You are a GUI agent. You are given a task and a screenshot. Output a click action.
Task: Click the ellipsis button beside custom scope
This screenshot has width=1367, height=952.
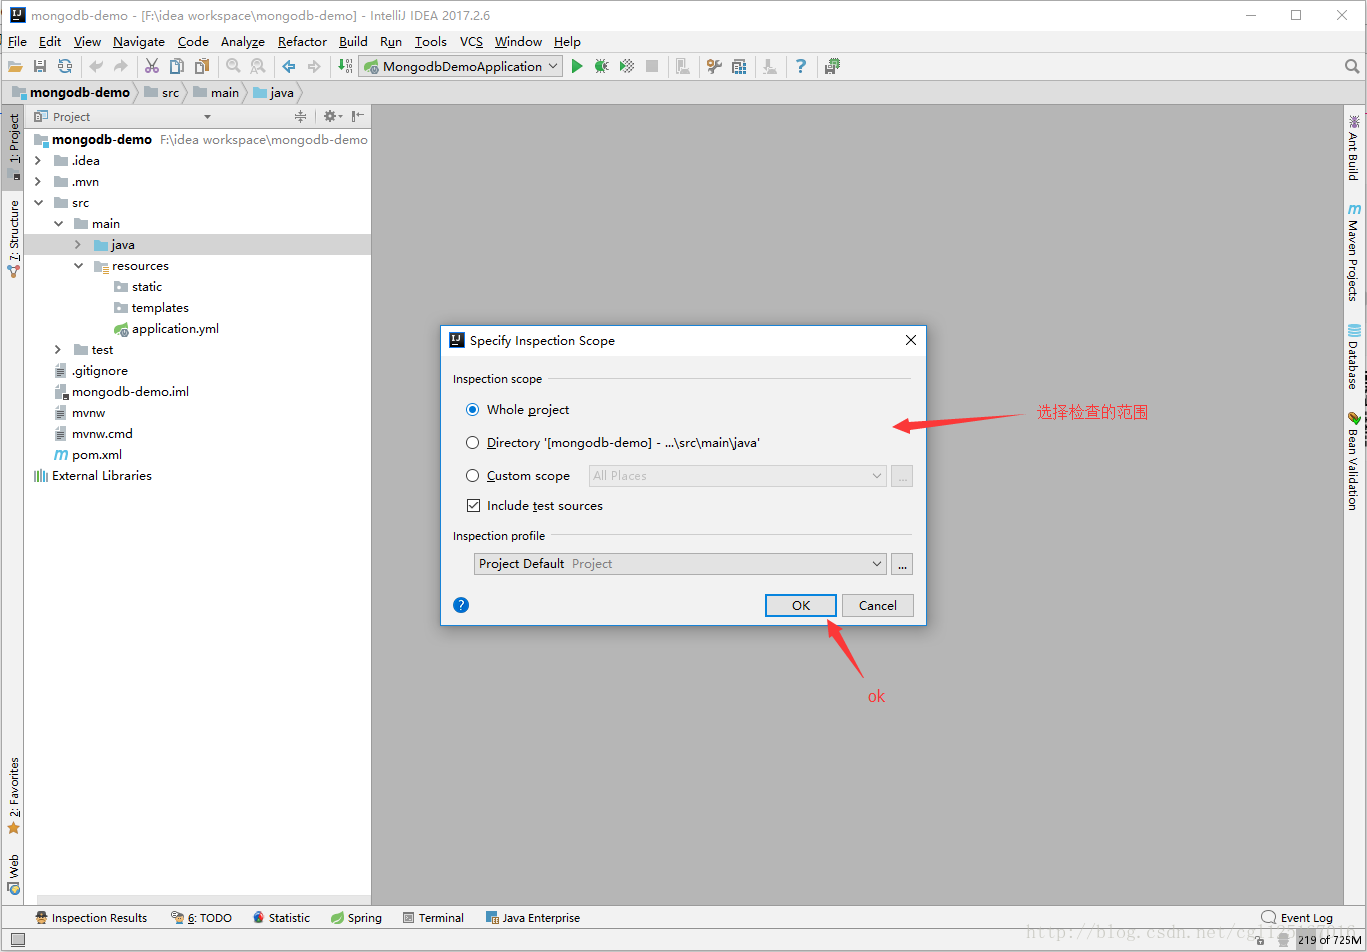(902, 476)
